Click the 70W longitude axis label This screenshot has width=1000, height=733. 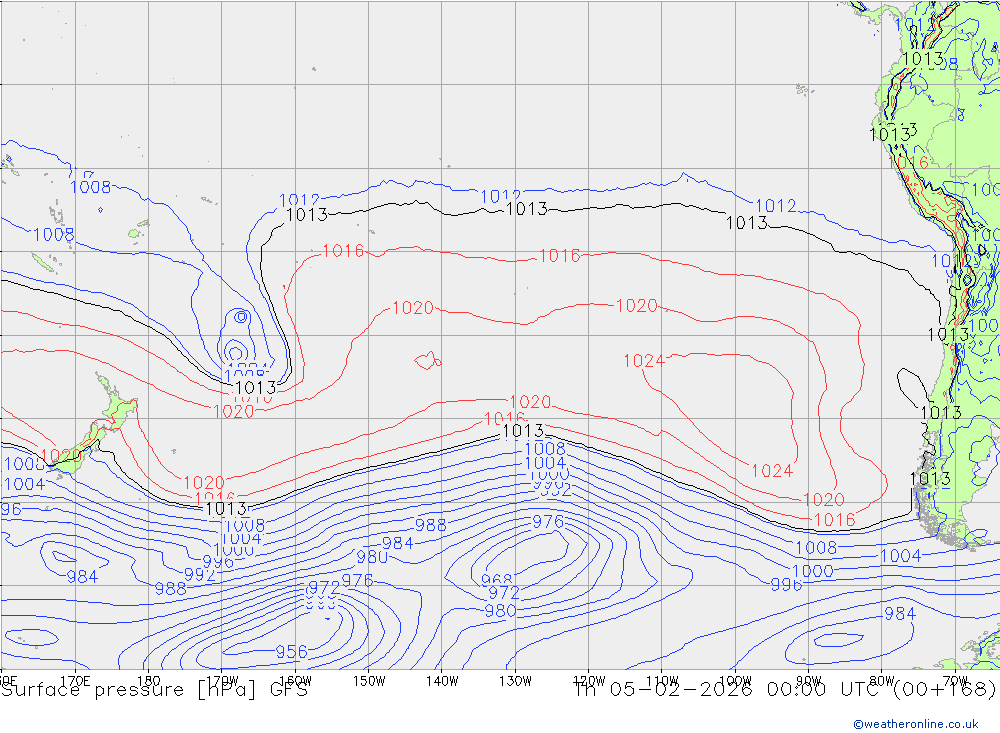[955, 681]
